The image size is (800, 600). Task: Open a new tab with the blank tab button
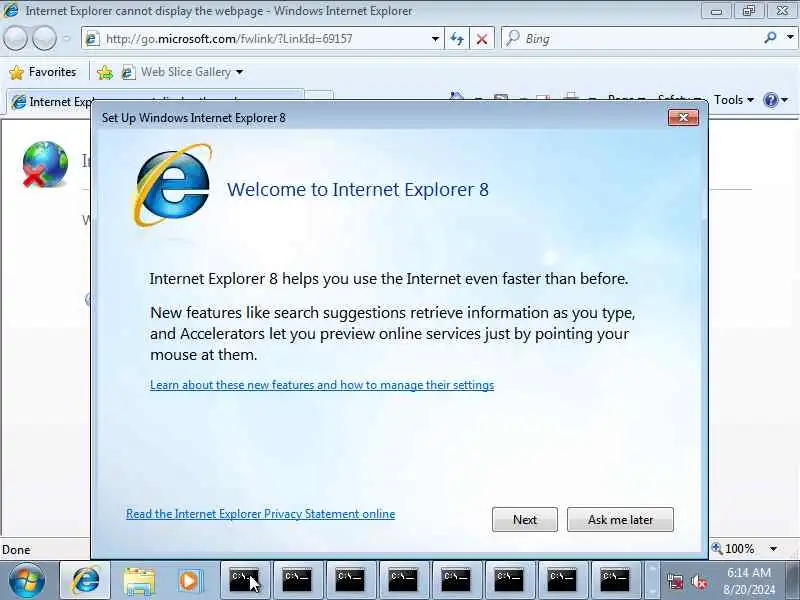(319, 96)
